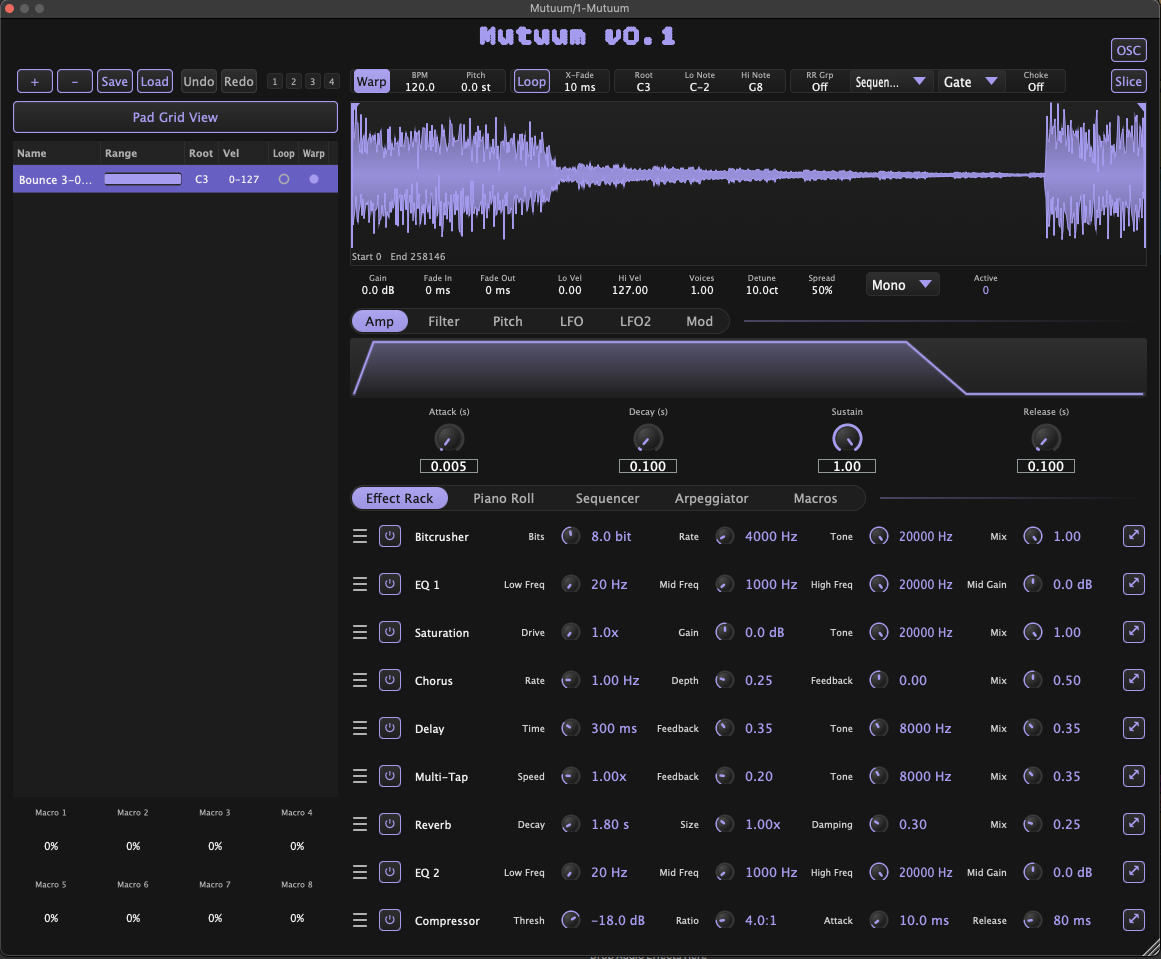Toggle Bitcrusher power button
Viewport: 1161px width, 959px height.
(x=389, y=535)
